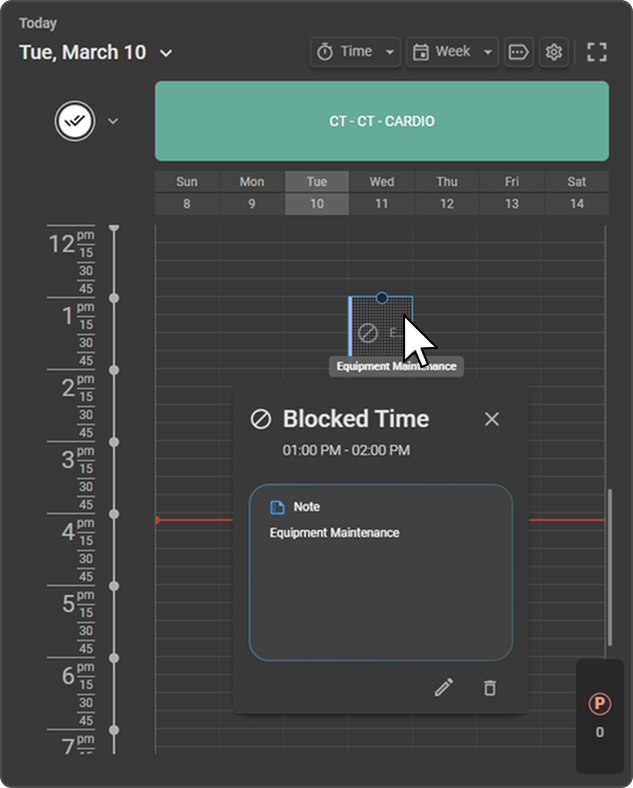Viewport: 633px width, 788px height.
Task: Click the 3 pm marker on time ruler
Action: point(114,442)
